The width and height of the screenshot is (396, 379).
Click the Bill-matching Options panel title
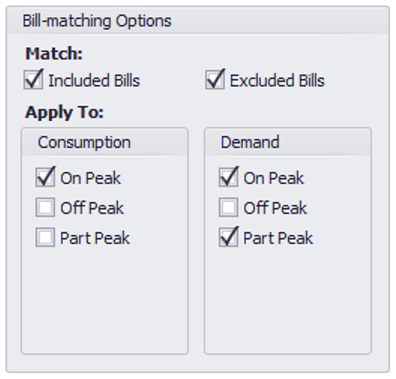coord(97,21)
